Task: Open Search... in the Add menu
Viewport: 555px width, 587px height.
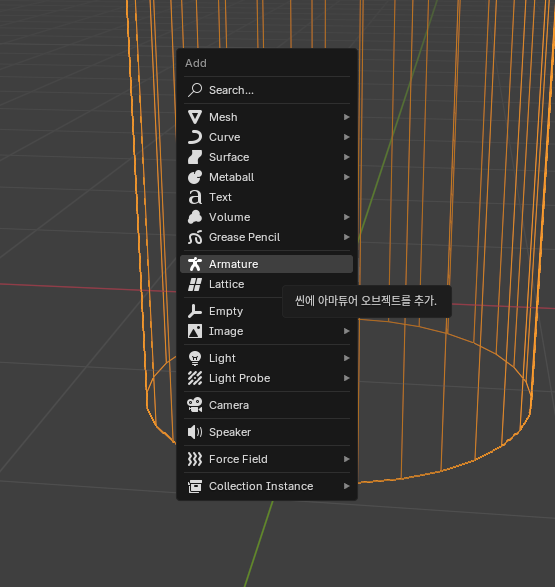Action: [x=266, y=90]
